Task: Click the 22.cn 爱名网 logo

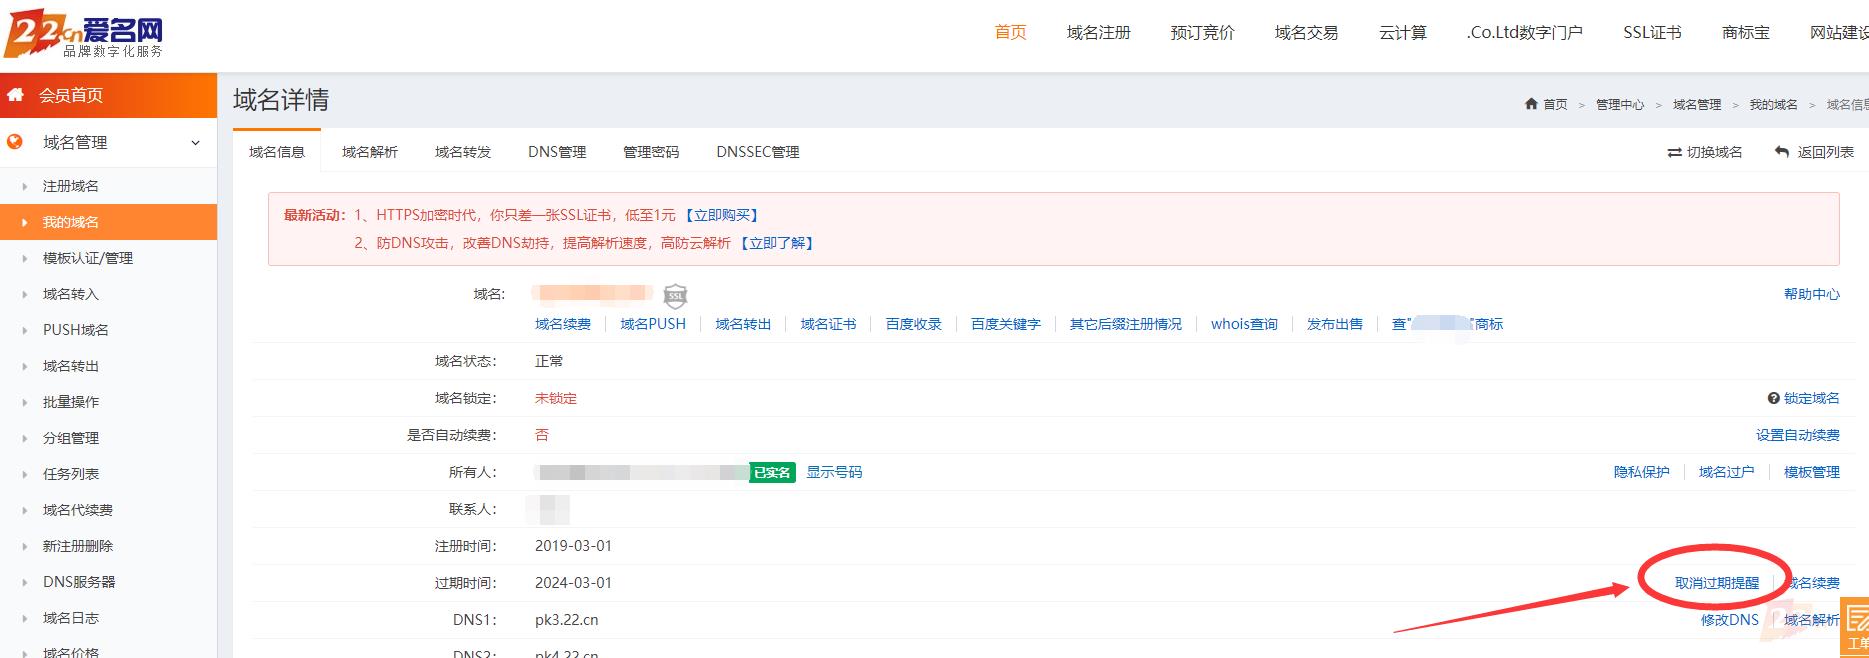Action: [84, 36]
